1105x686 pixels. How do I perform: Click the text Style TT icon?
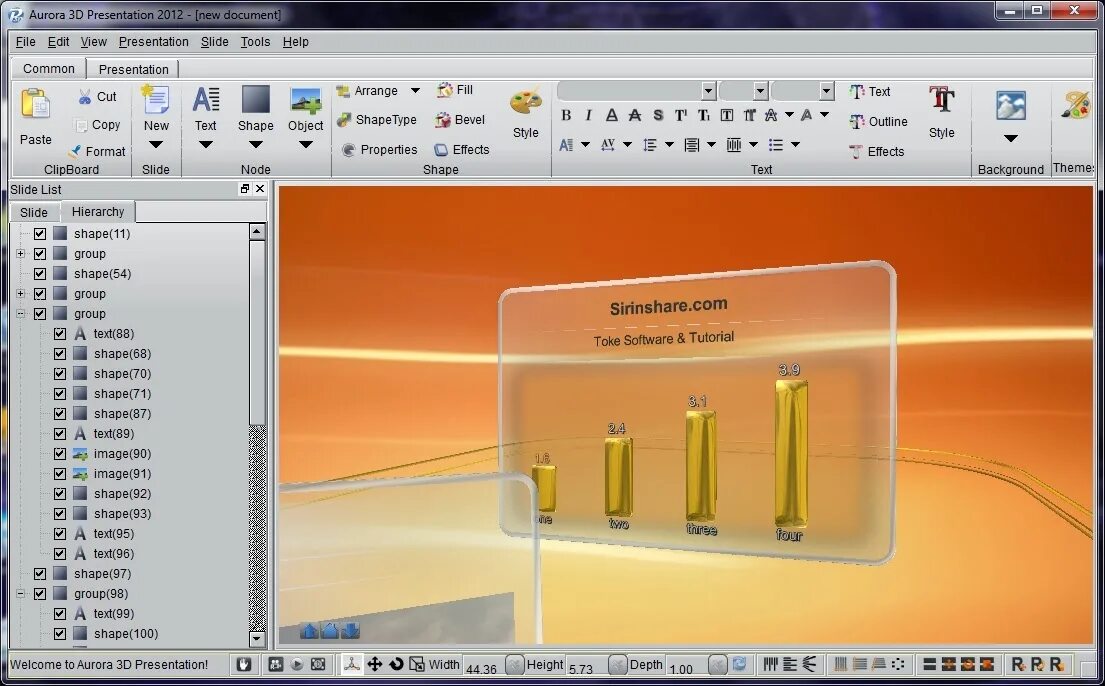[x=942, y=100]
